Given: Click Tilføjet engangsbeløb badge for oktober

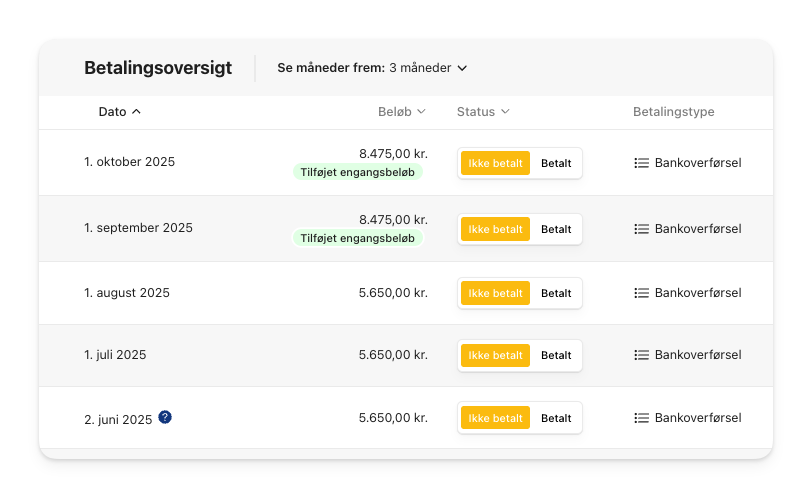Looking at the screenshot, I should [358, 172].
